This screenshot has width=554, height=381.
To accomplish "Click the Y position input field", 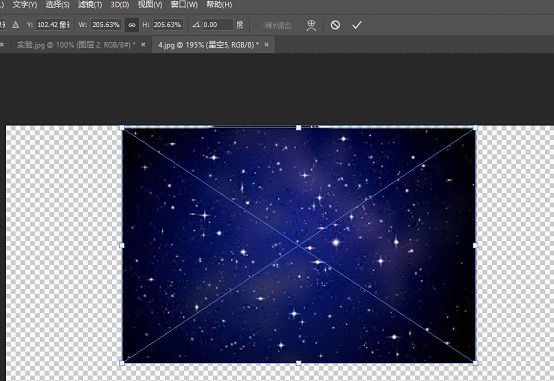I will click(53, 25).
